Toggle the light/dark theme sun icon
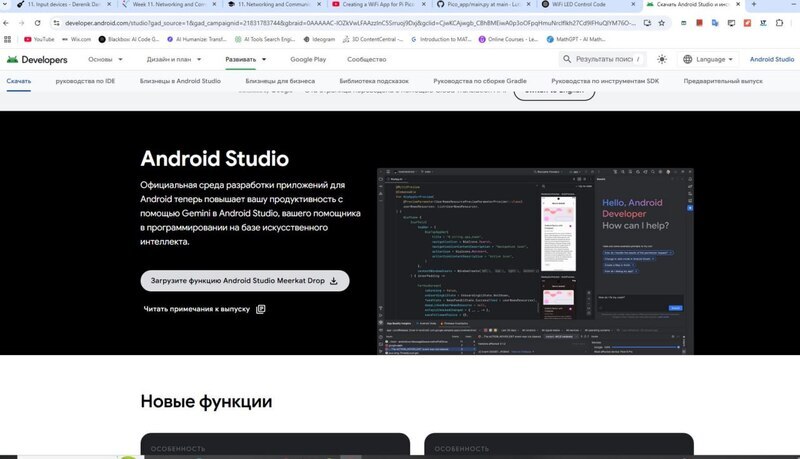Screen dimensions: 800x459 click(662, 59)
